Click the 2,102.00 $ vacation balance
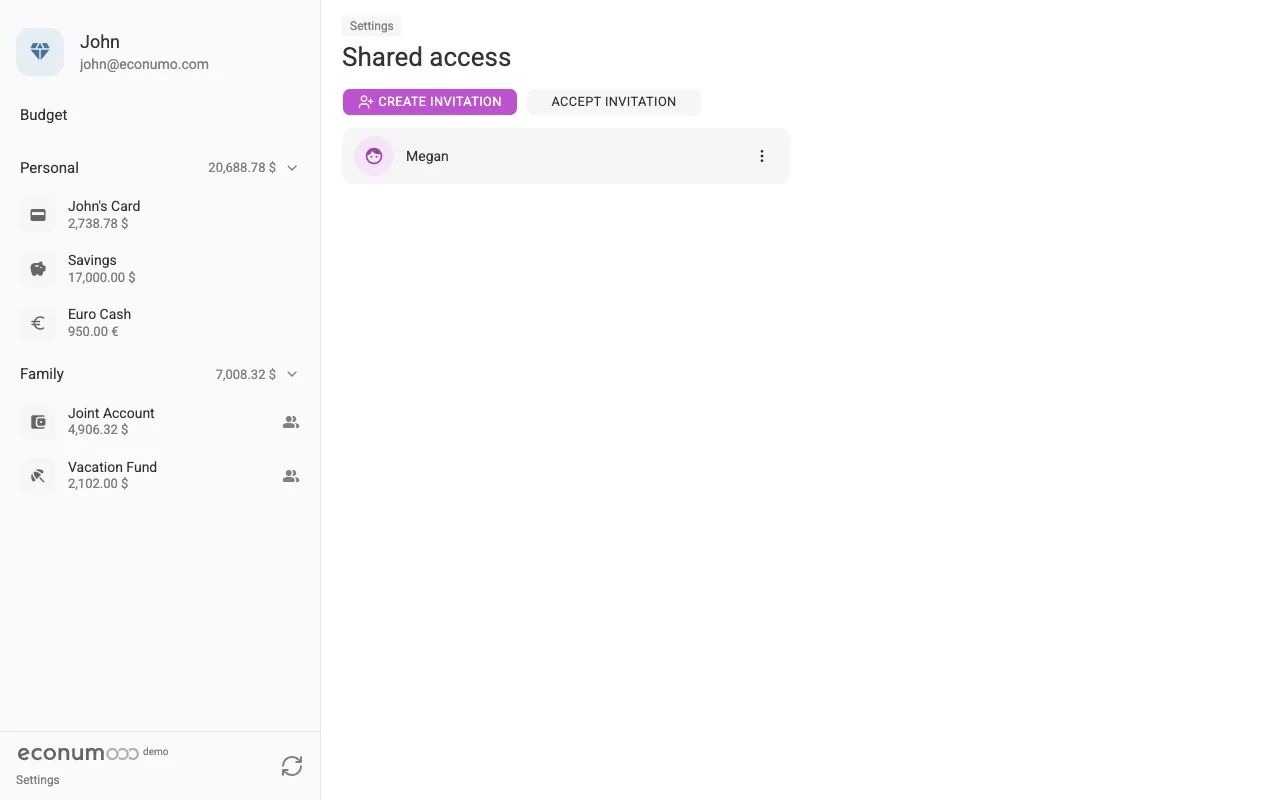 tap(98, 484)
